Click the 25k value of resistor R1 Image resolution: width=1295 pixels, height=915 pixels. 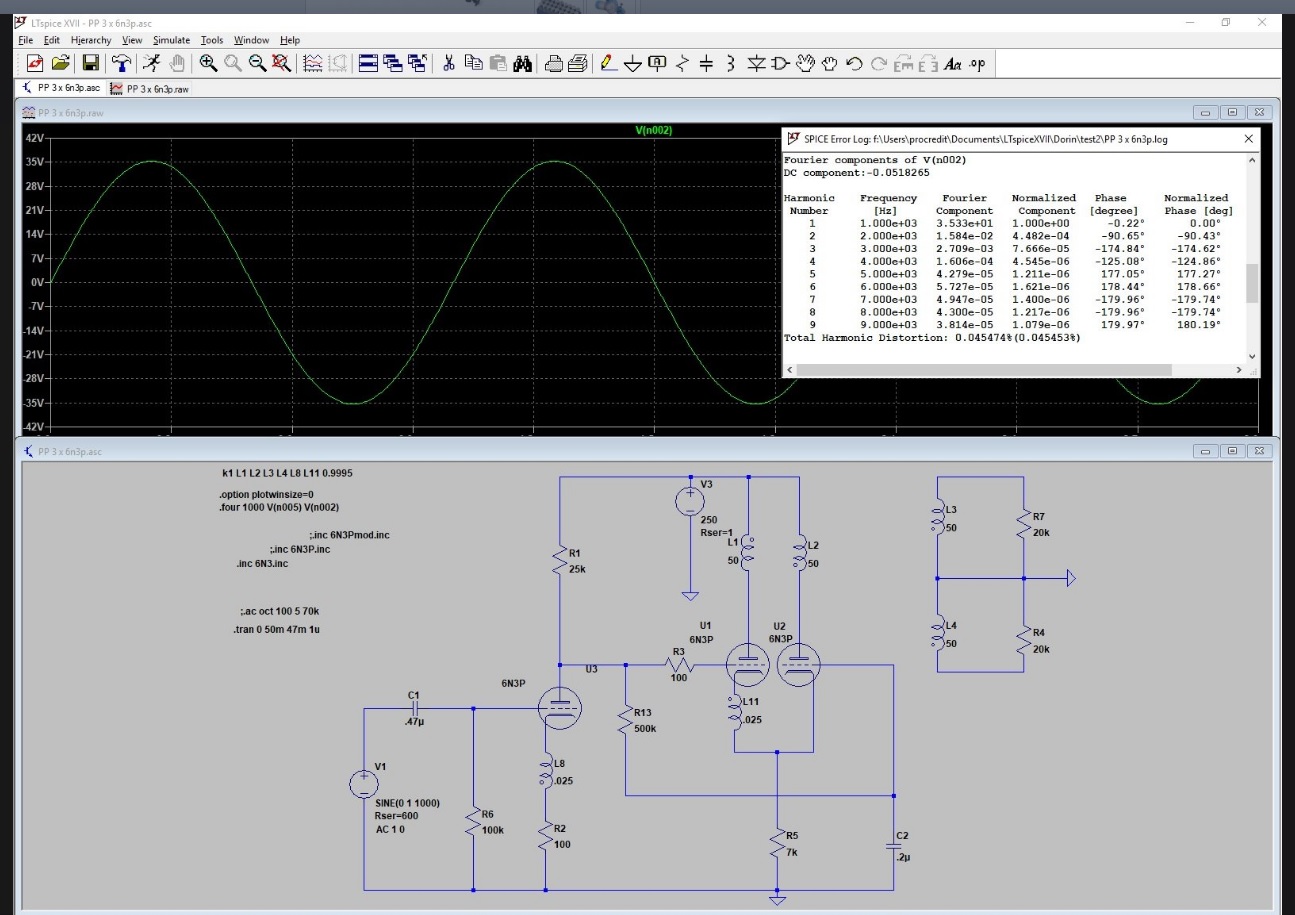(x=576, y=568)
